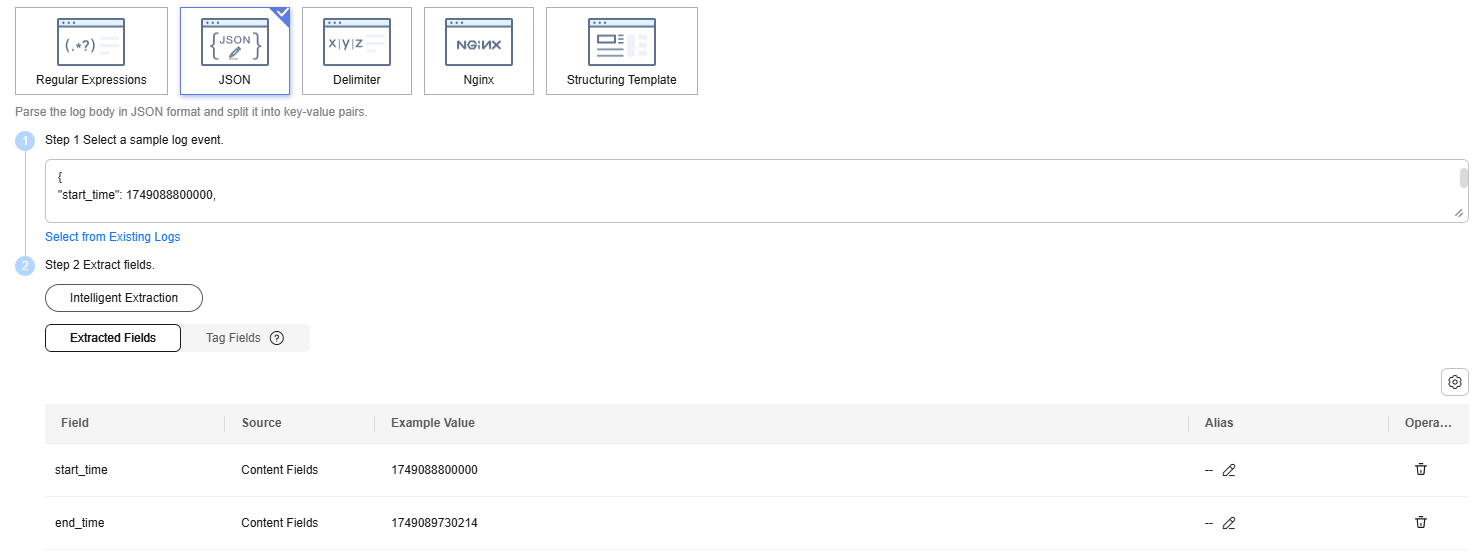The height and width of the screenshot is (554, 1478).
Task: Edit alias for end_time field
Action: (x=1229, y=523)
